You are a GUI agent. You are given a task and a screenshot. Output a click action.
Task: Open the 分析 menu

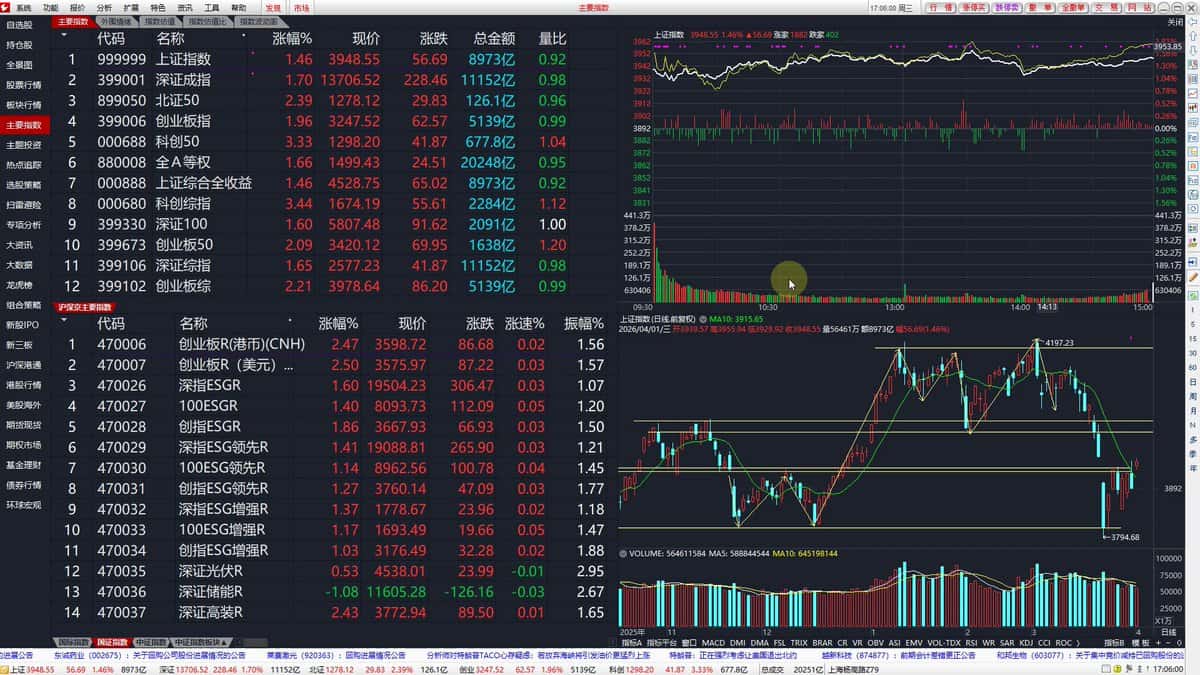[106, 6]
